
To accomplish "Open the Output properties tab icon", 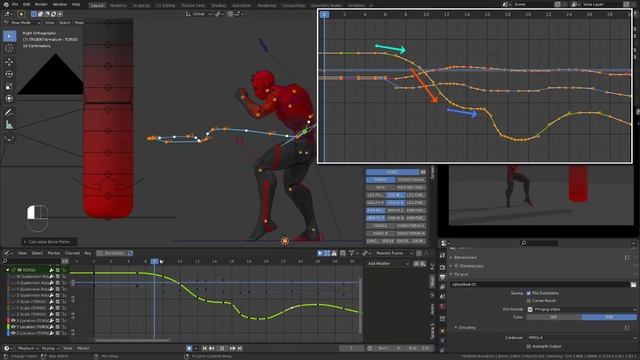I will (x=442, y=278).
